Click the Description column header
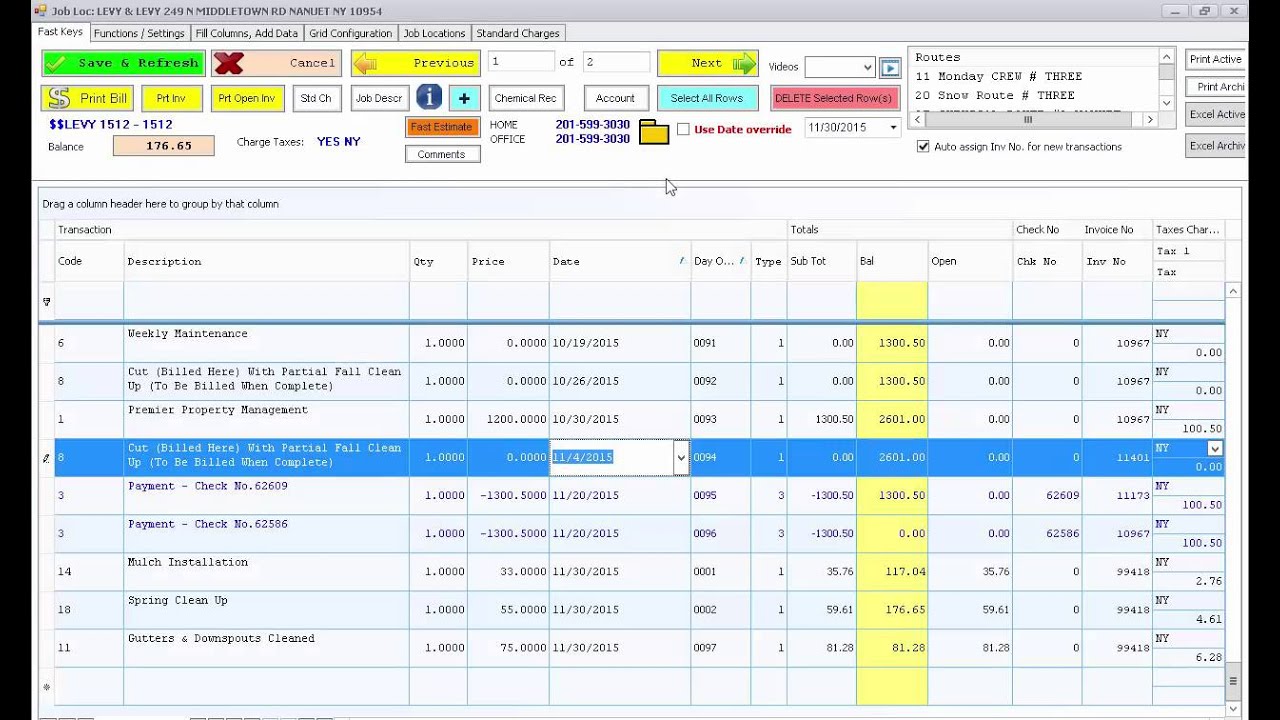Viewport: 1280px width, 720px height. pyautogui.click(x=267, y=261)
